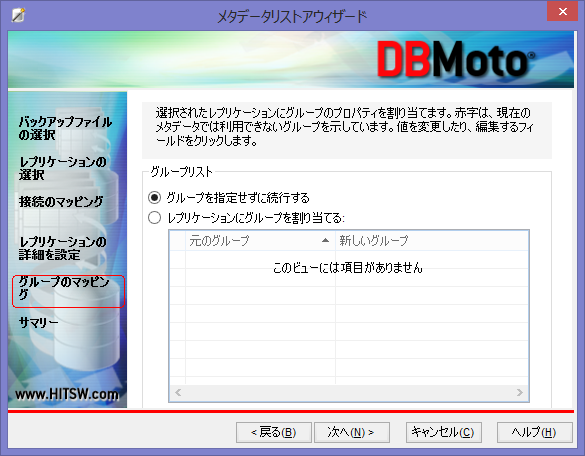Open www.HITSW.com link in sidebar
Viewport: 585px width, 456px height.
coord(67,394)
